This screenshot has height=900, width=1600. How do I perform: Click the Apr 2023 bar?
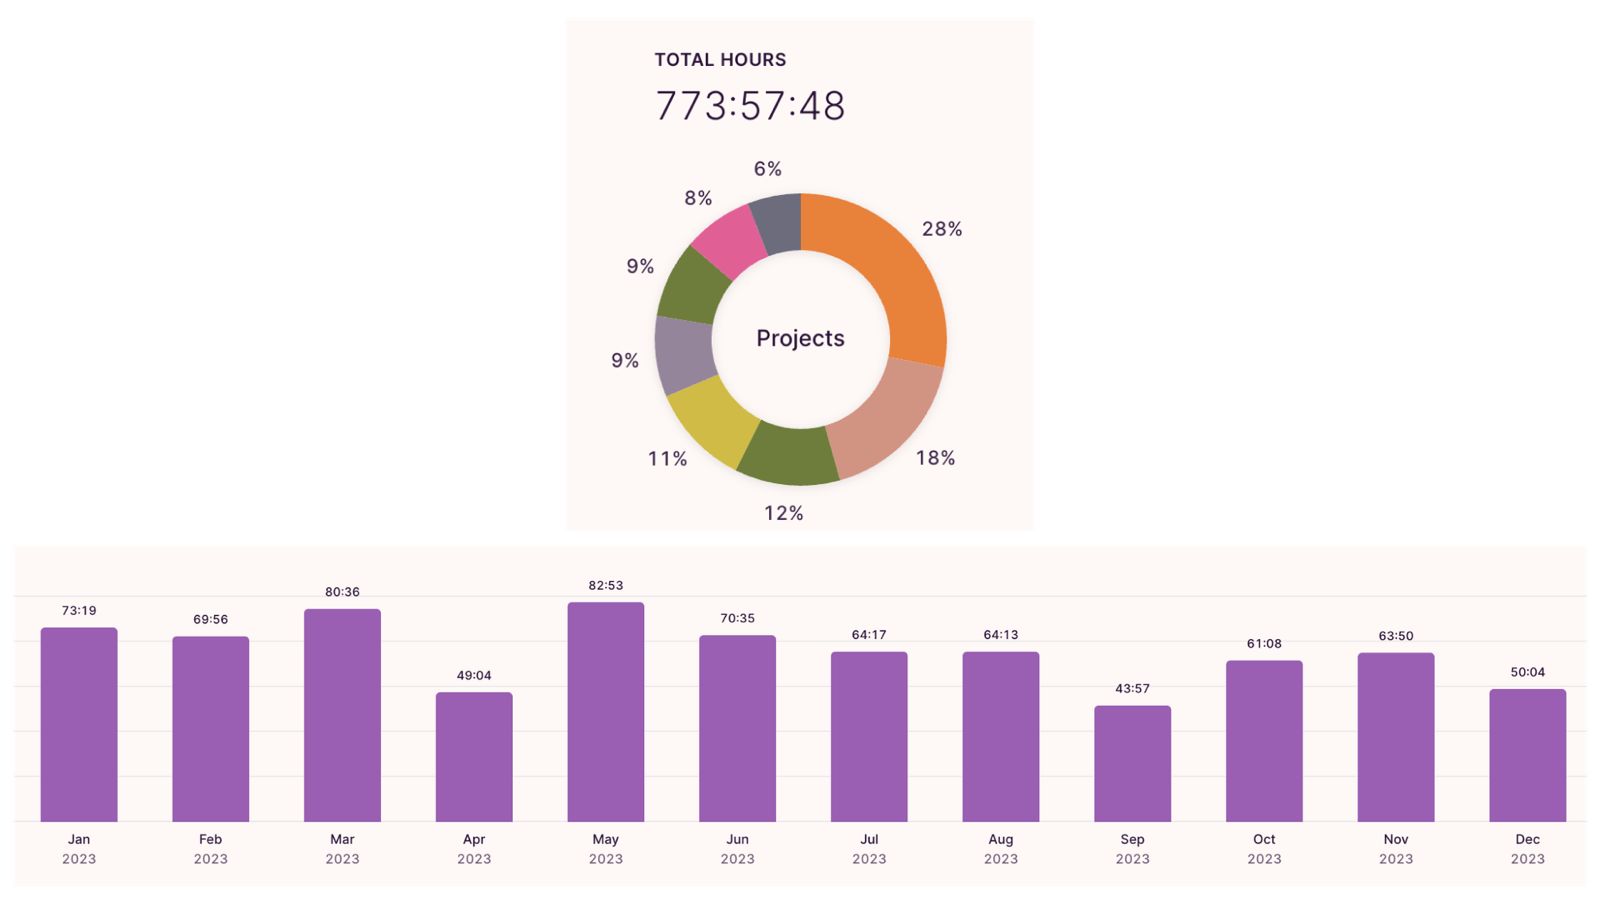[474, 757]
